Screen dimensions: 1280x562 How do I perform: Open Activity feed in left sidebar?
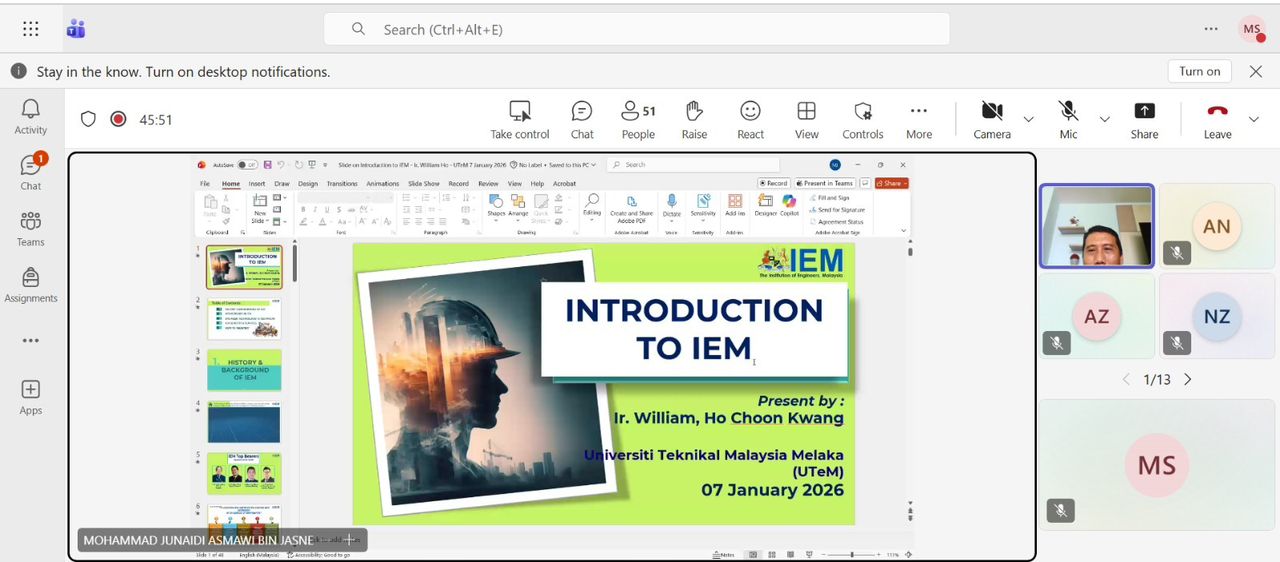pos(31,116)
